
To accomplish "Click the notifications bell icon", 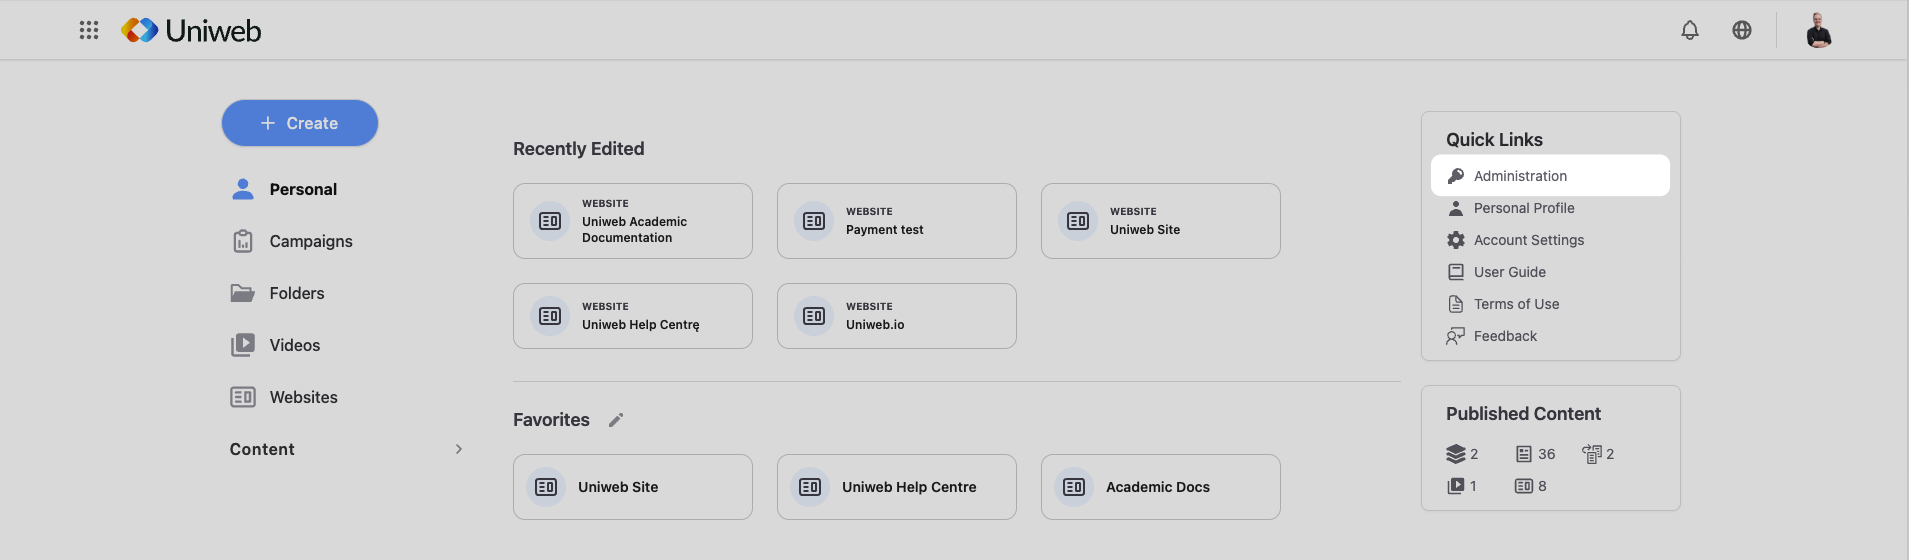I will (1690, 30).
